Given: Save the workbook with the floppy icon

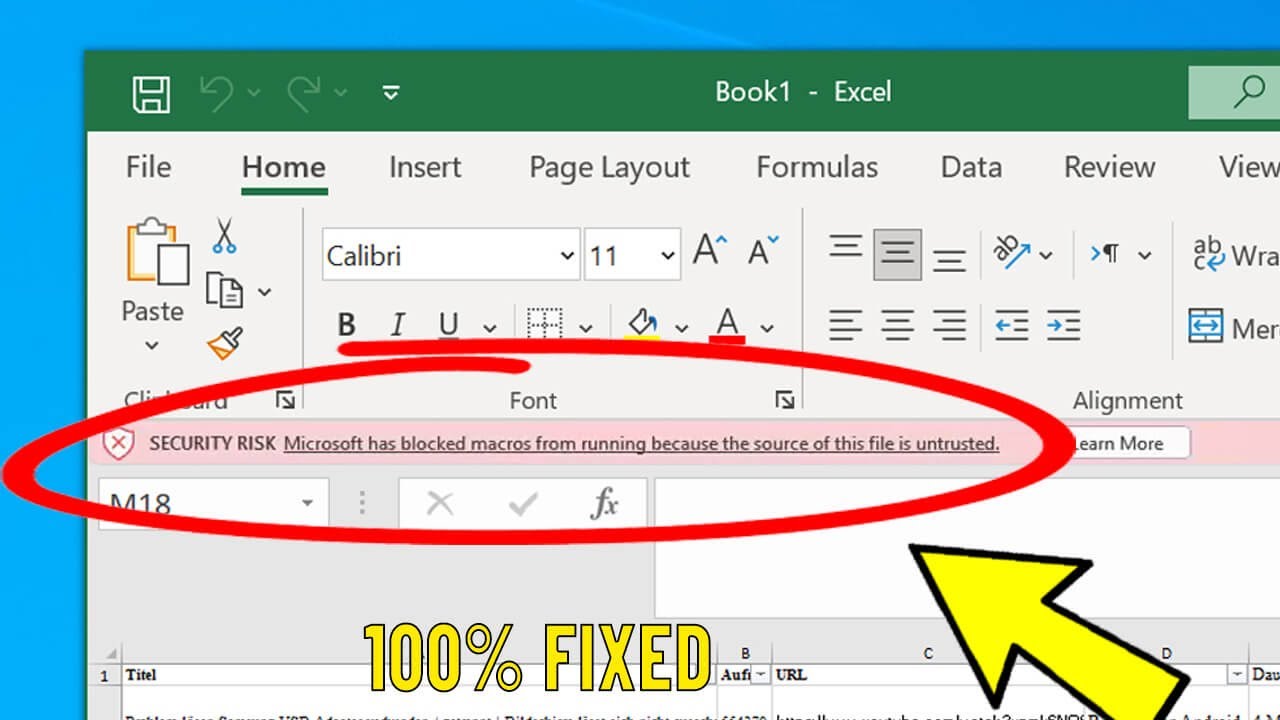Looking at the screenshot, I should [152, 94].
